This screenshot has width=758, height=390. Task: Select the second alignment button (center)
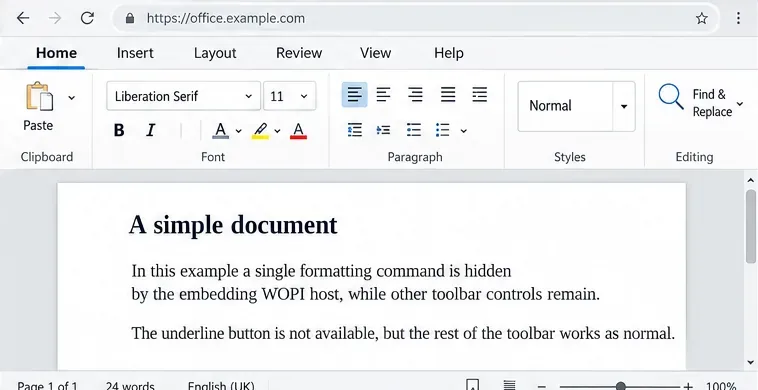[383, 94]
